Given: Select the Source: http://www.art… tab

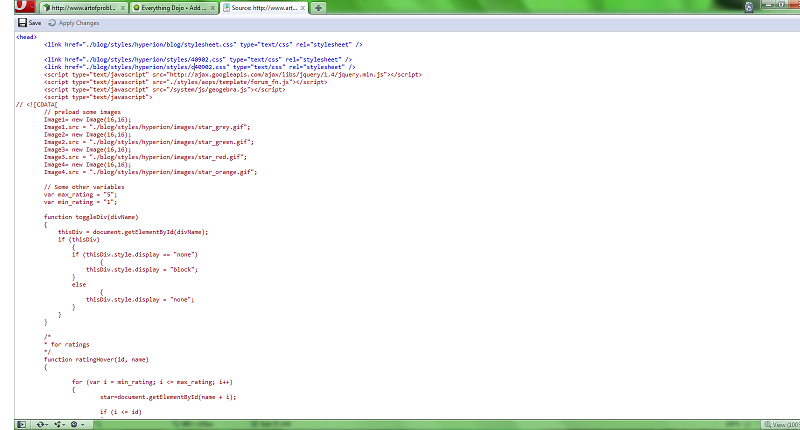Looking at the screenshot, I should pyautogui.click(x=264, y=8).
